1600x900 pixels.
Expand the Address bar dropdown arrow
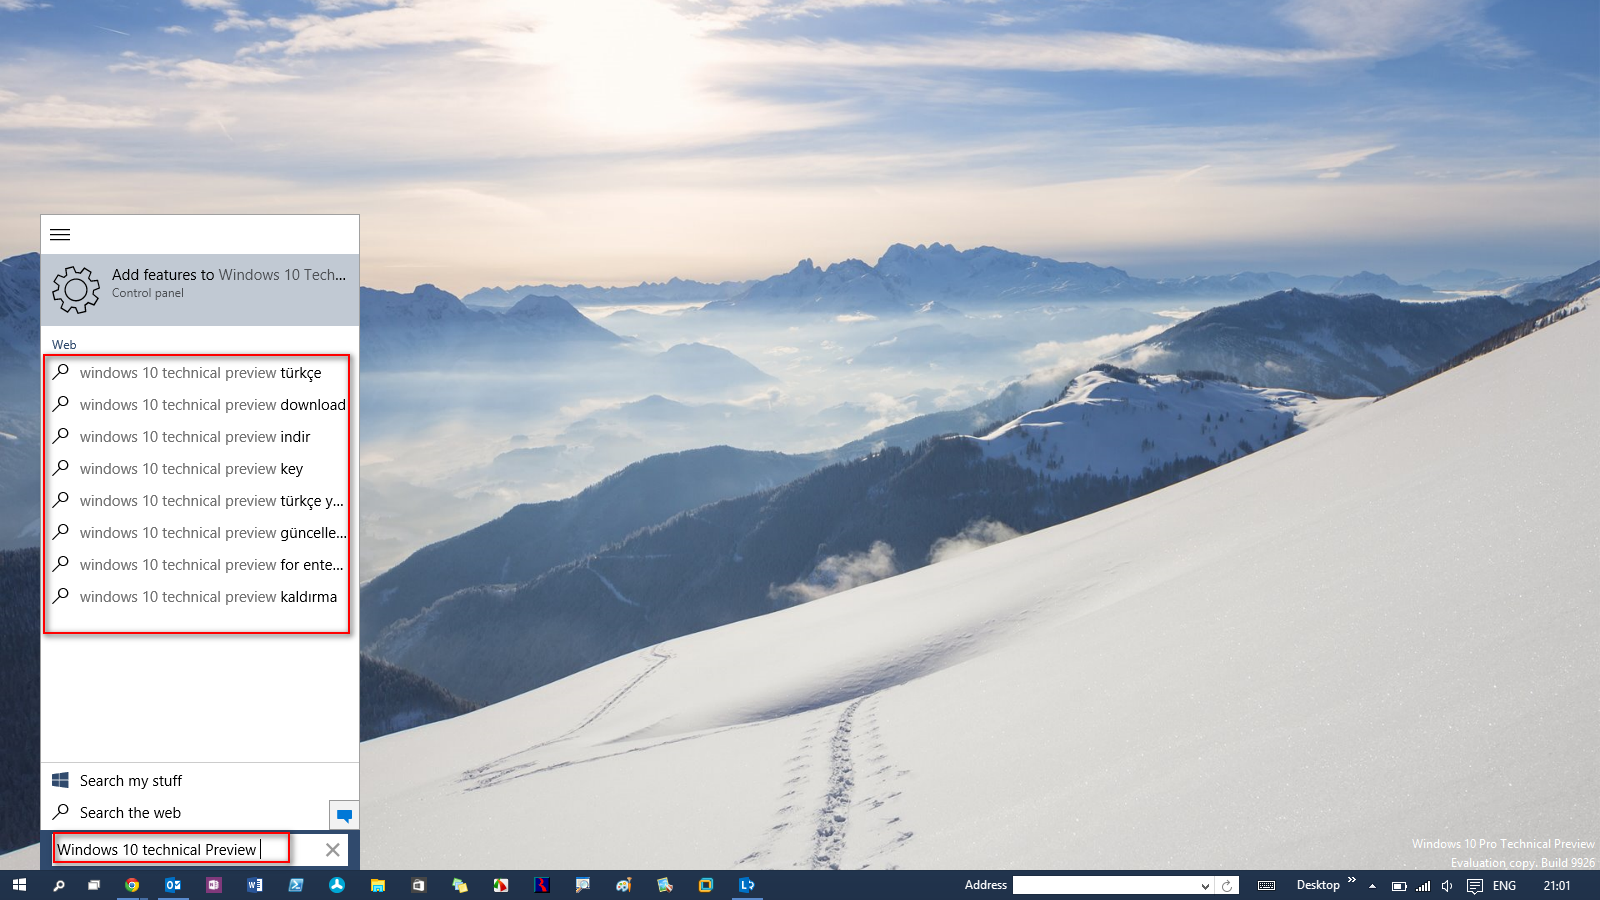(1205, 886)
